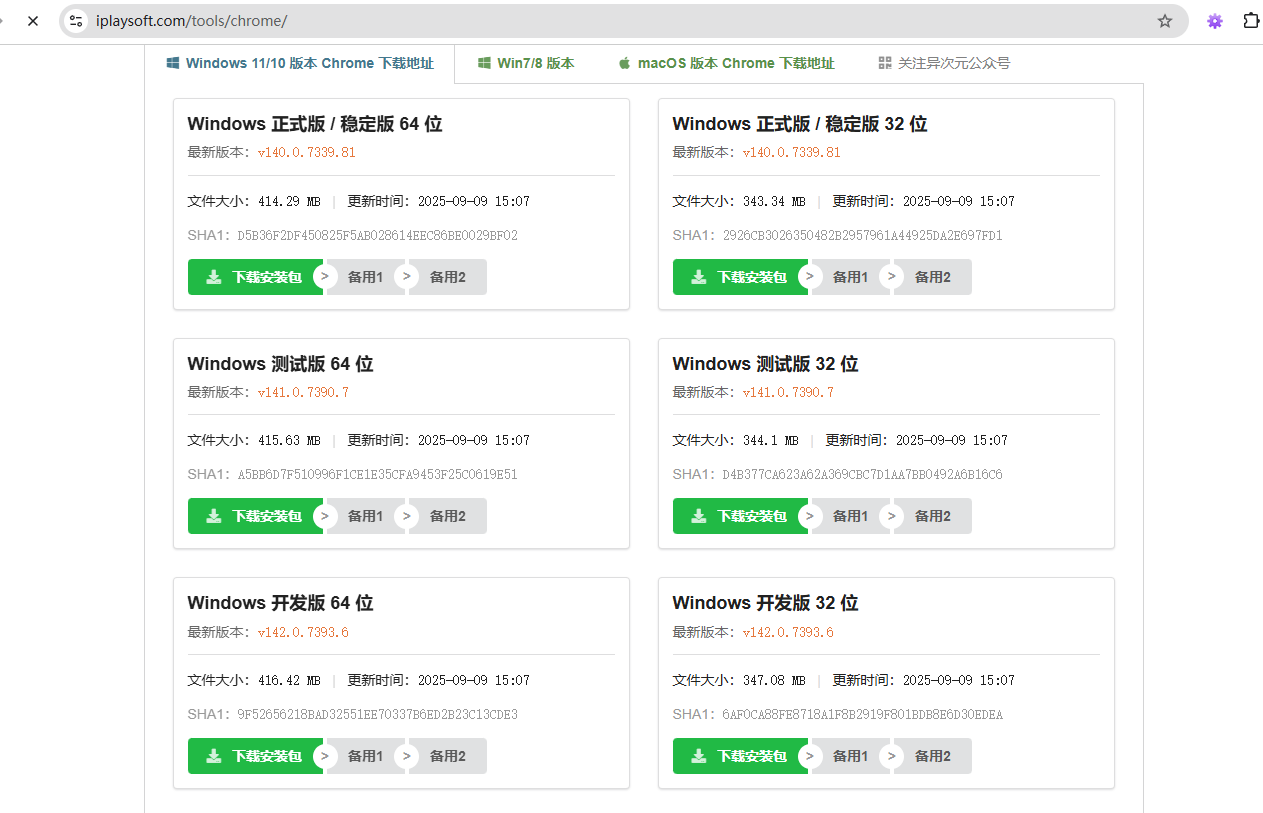
Task: Click SHA1 hash 2926CB3026350482B2957961A44925DA2E697FD1
Action: [x=862, y=236]
